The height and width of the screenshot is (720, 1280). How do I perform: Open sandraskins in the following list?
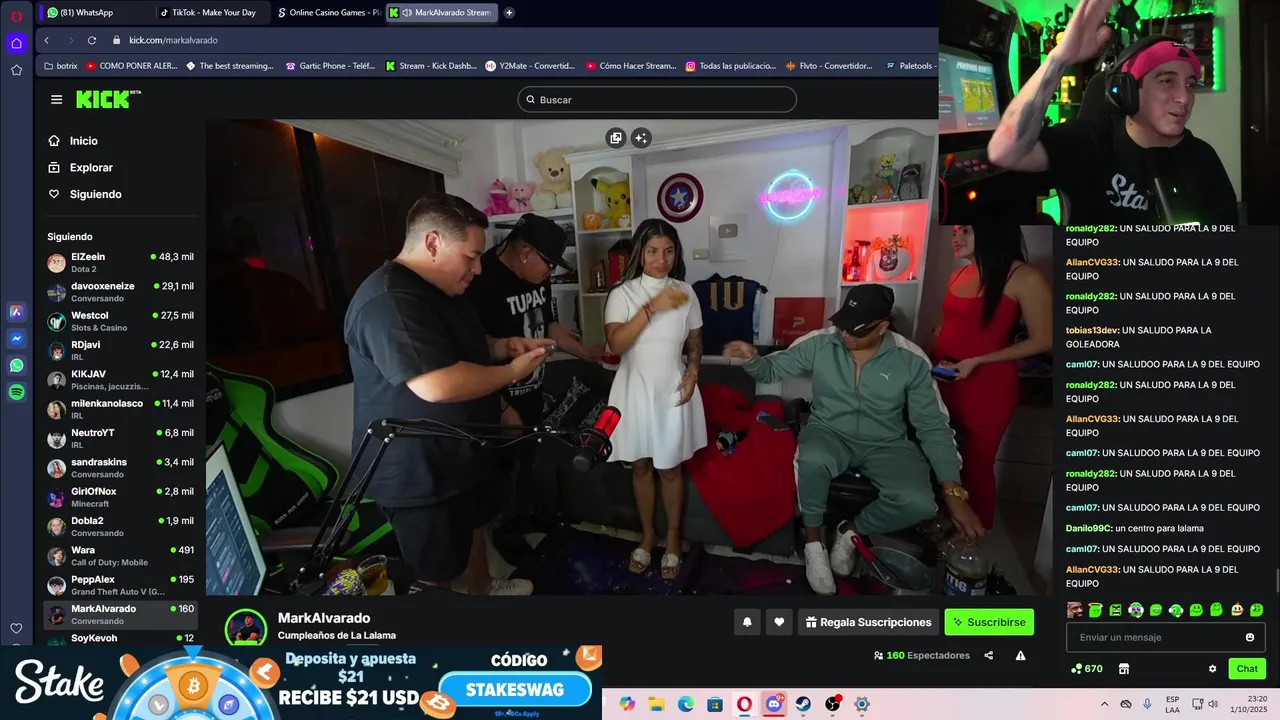120,468
